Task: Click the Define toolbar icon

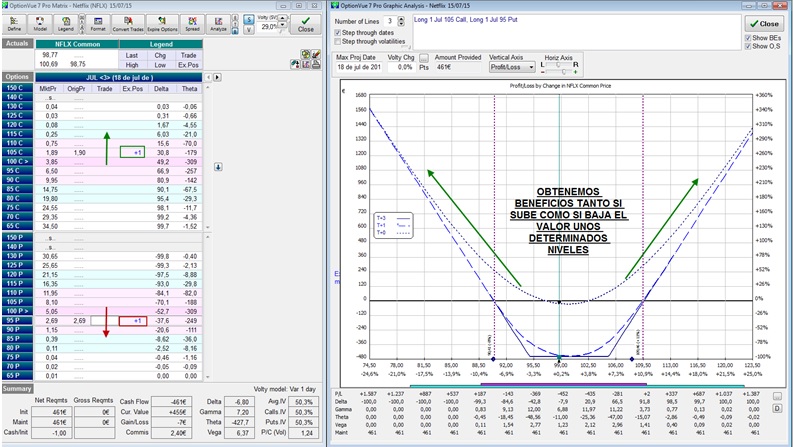Action: [14, 23]
